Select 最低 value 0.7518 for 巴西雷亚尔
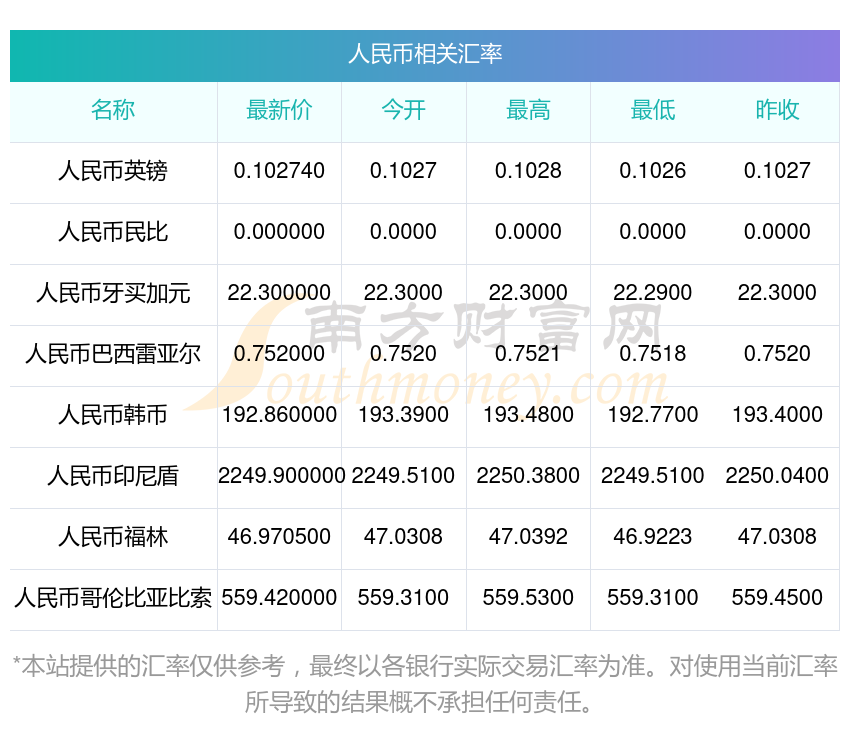 (653, 354)
